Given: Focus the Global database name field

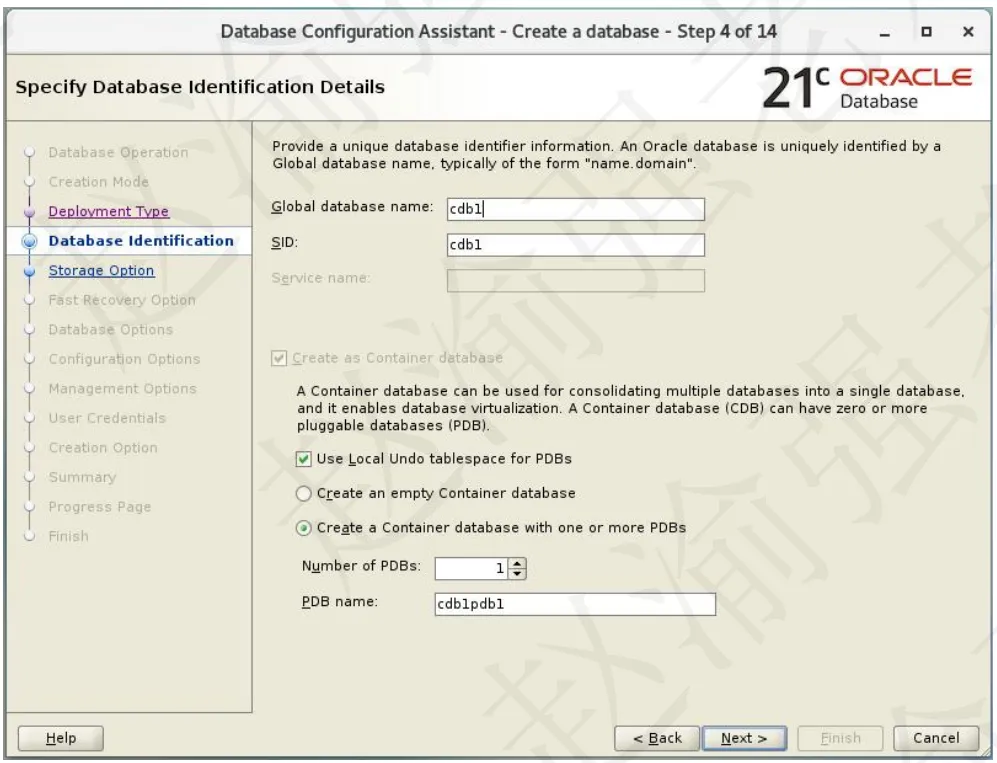Looking at the screenshot, I should click(575, 209).
